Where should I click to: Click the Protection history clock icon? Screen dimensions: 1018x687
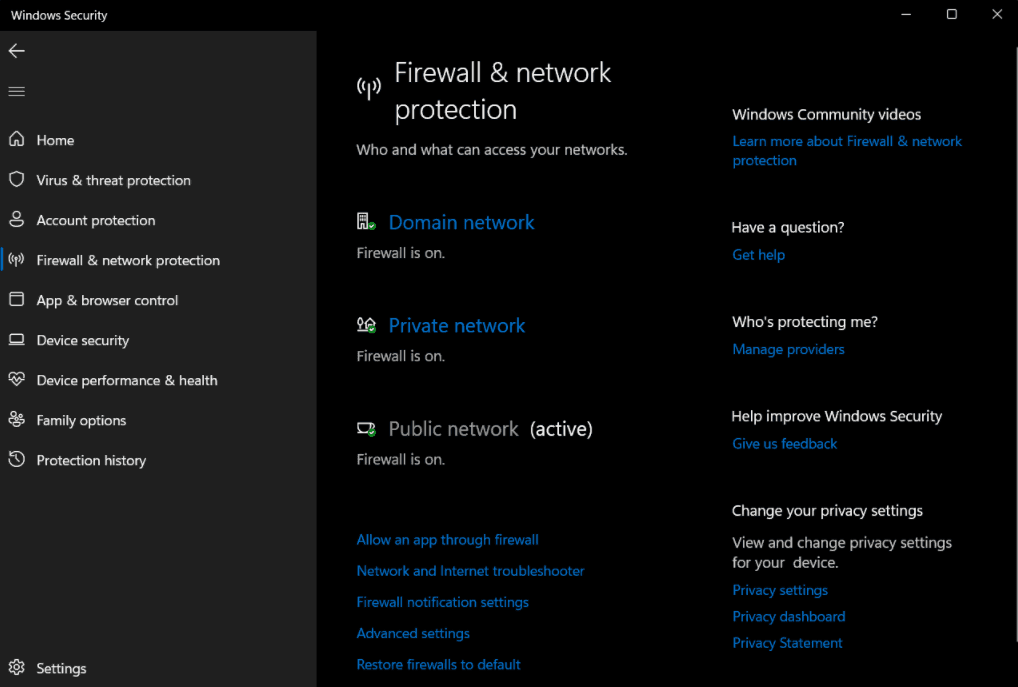click(x=17, y=460)
